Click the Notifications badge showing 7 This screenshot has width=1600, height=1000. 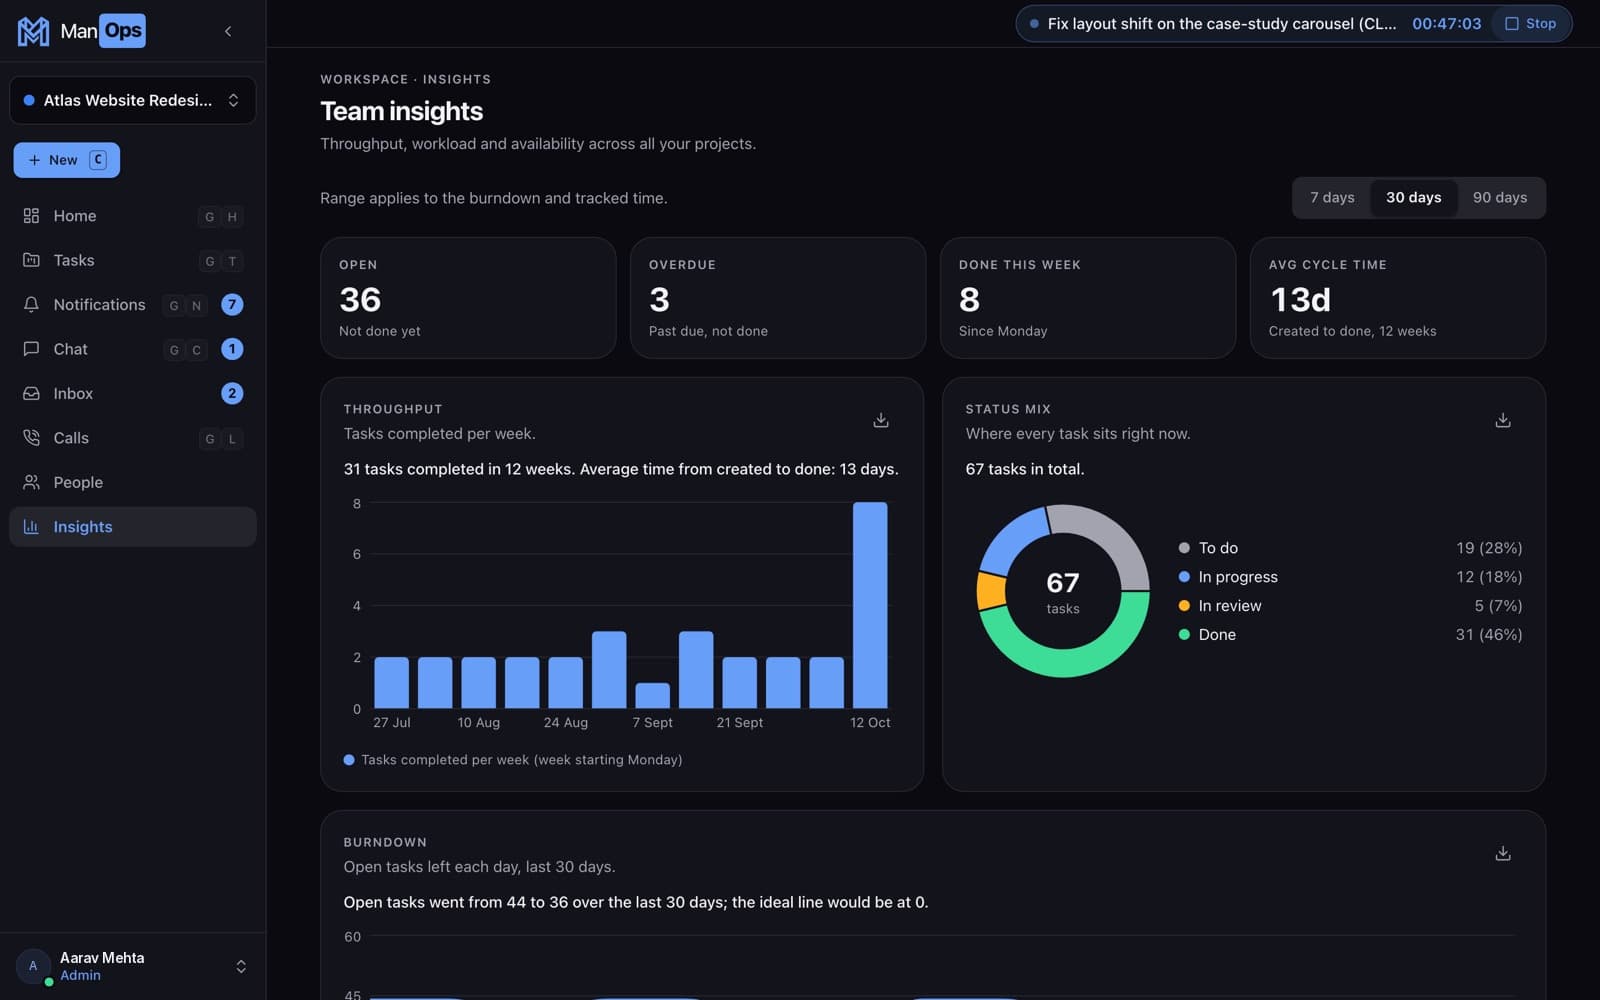[232, 305]
